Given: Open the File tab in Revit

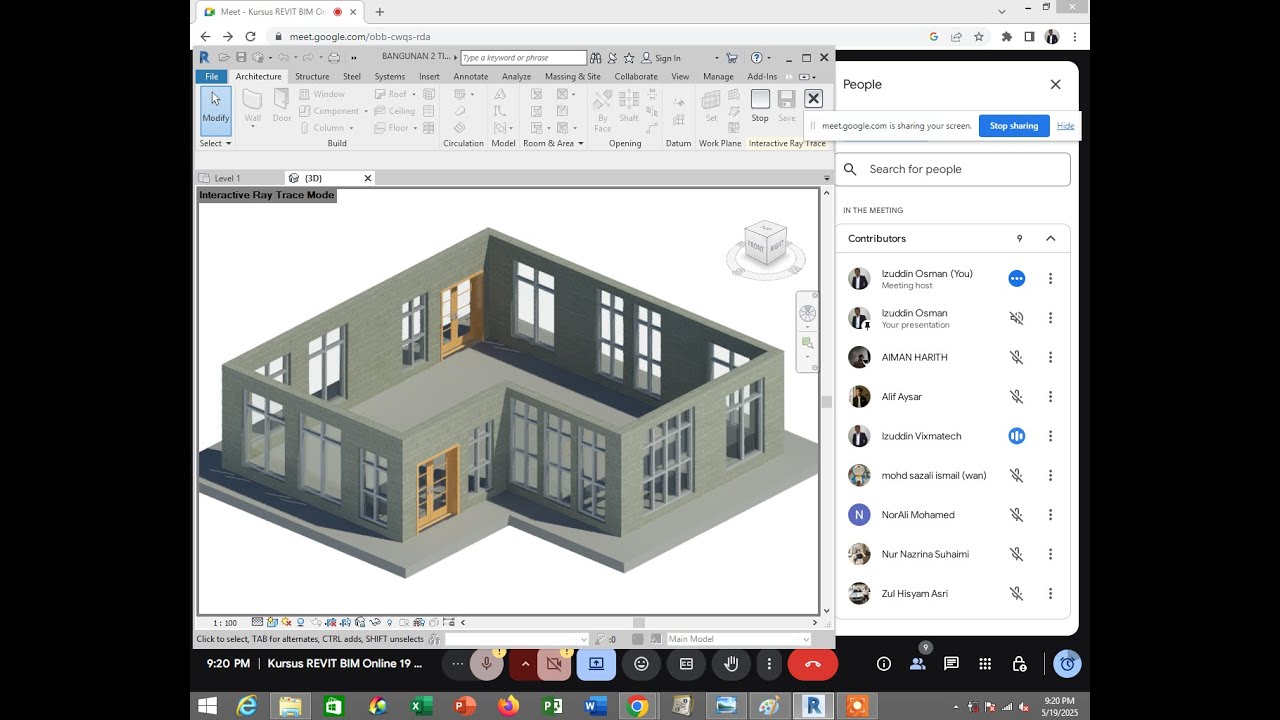Looking at the screenshot, I should [212, 76].
